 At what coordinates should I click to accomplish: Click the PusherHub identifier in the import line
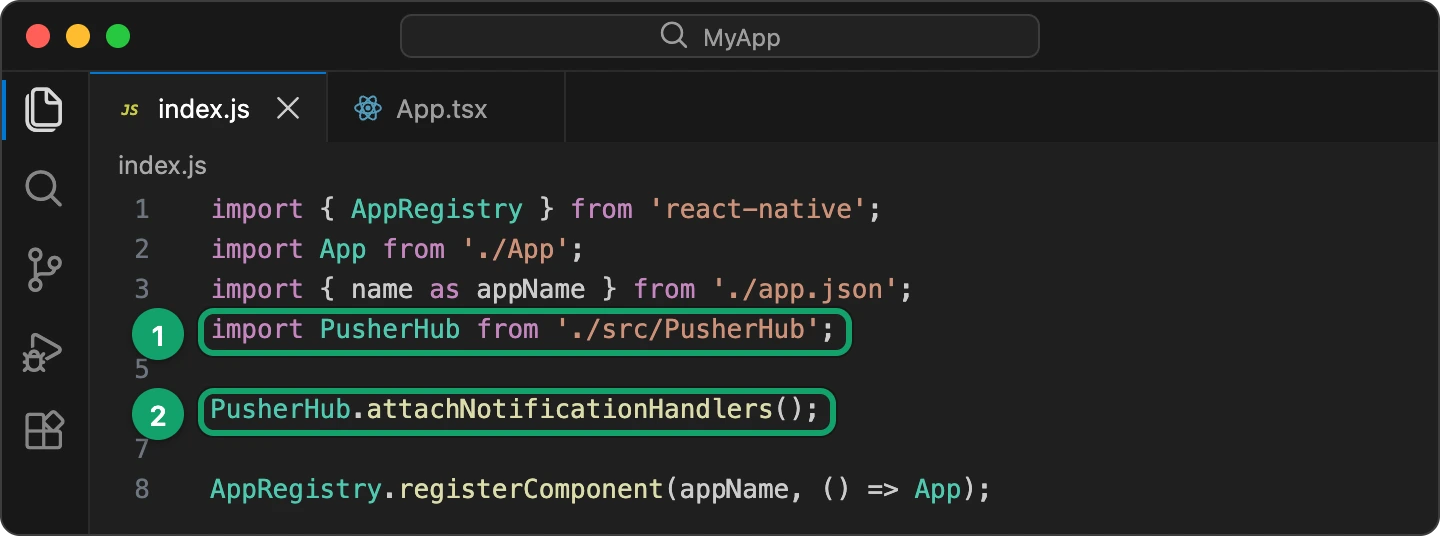tap(390, 329)
